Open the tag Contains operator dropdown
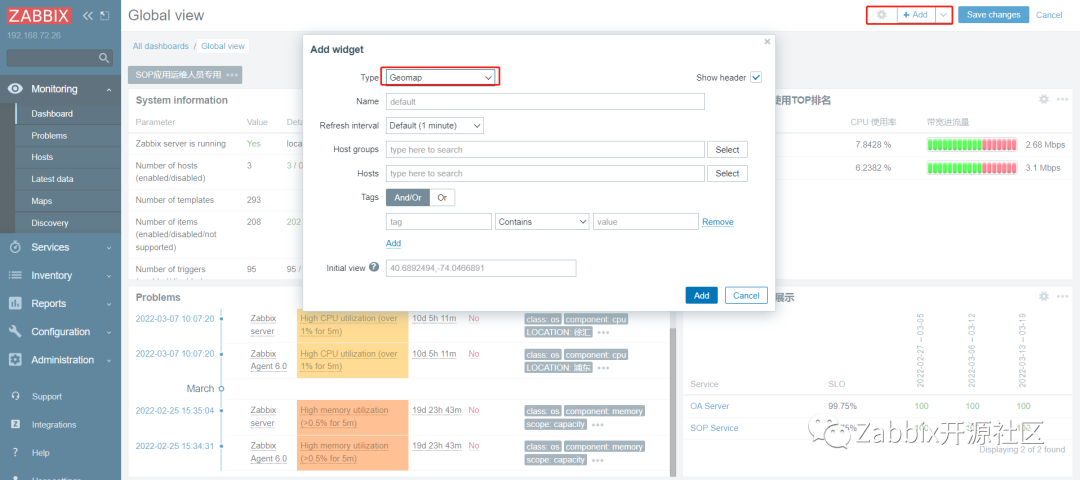 542,222
